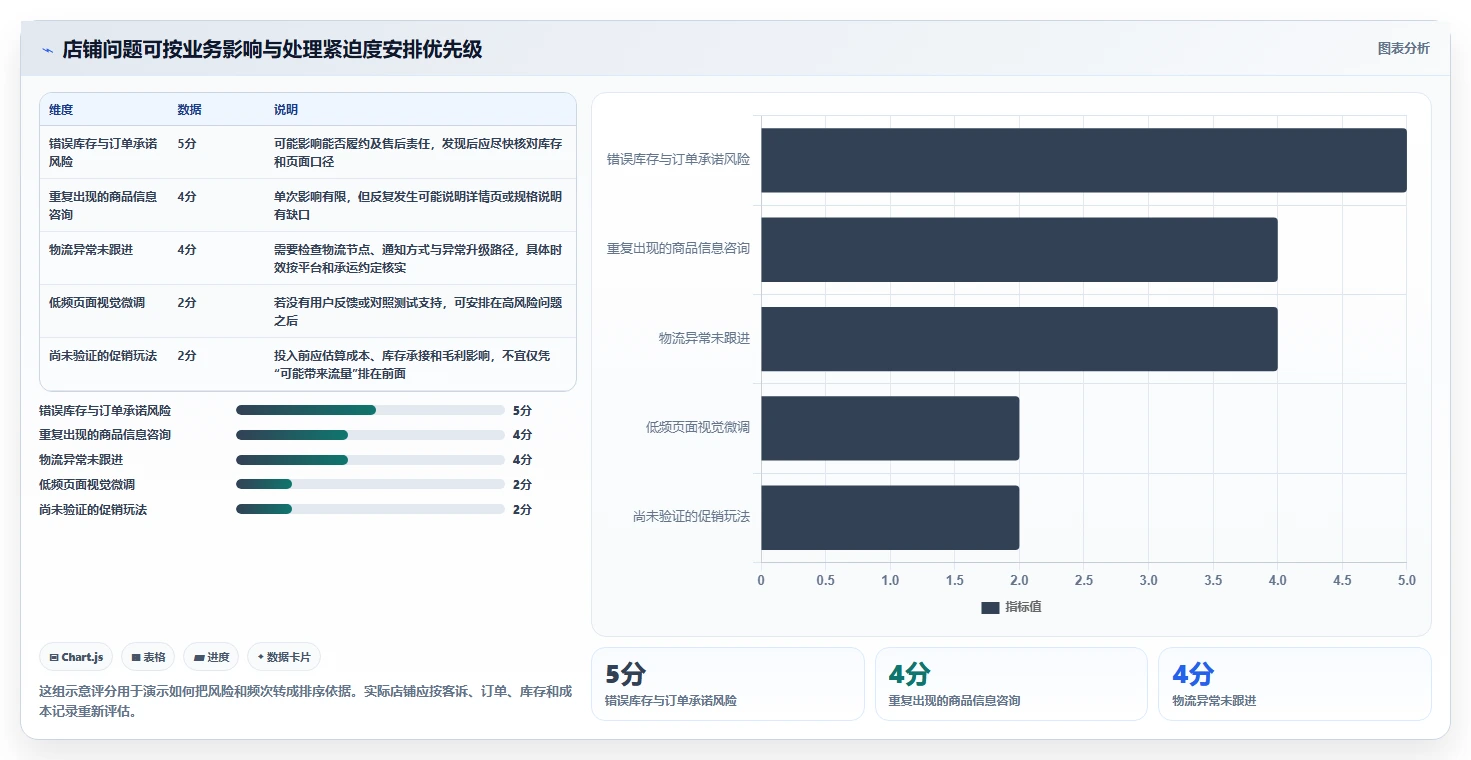Screen dimensions: 1471x760
Task: Click the chart y-axis label 物流异常未跟进
Action: [x=704, y=339]
